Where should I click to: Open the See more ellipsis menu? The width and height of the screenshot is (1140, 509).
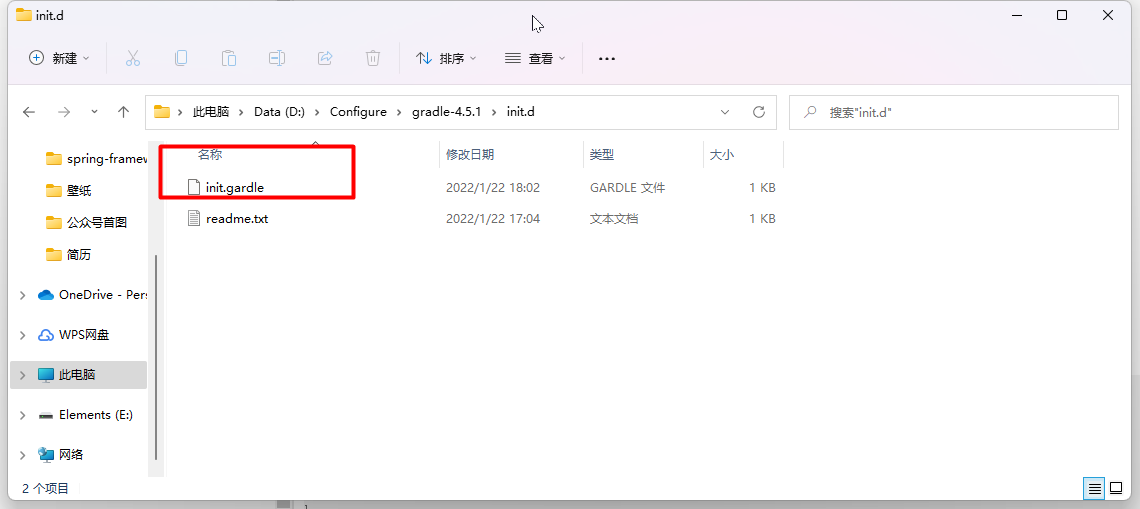pyautogui.click(x=606, y=58)
